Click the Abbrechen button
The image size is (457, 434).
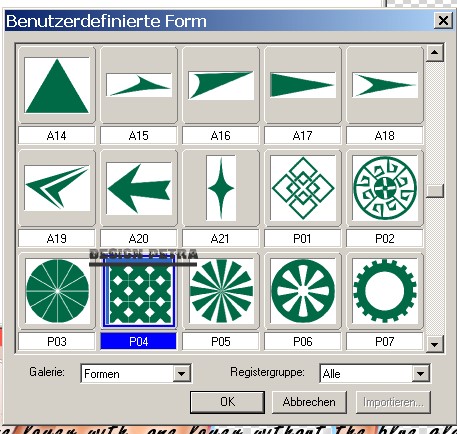click(309, 402)
